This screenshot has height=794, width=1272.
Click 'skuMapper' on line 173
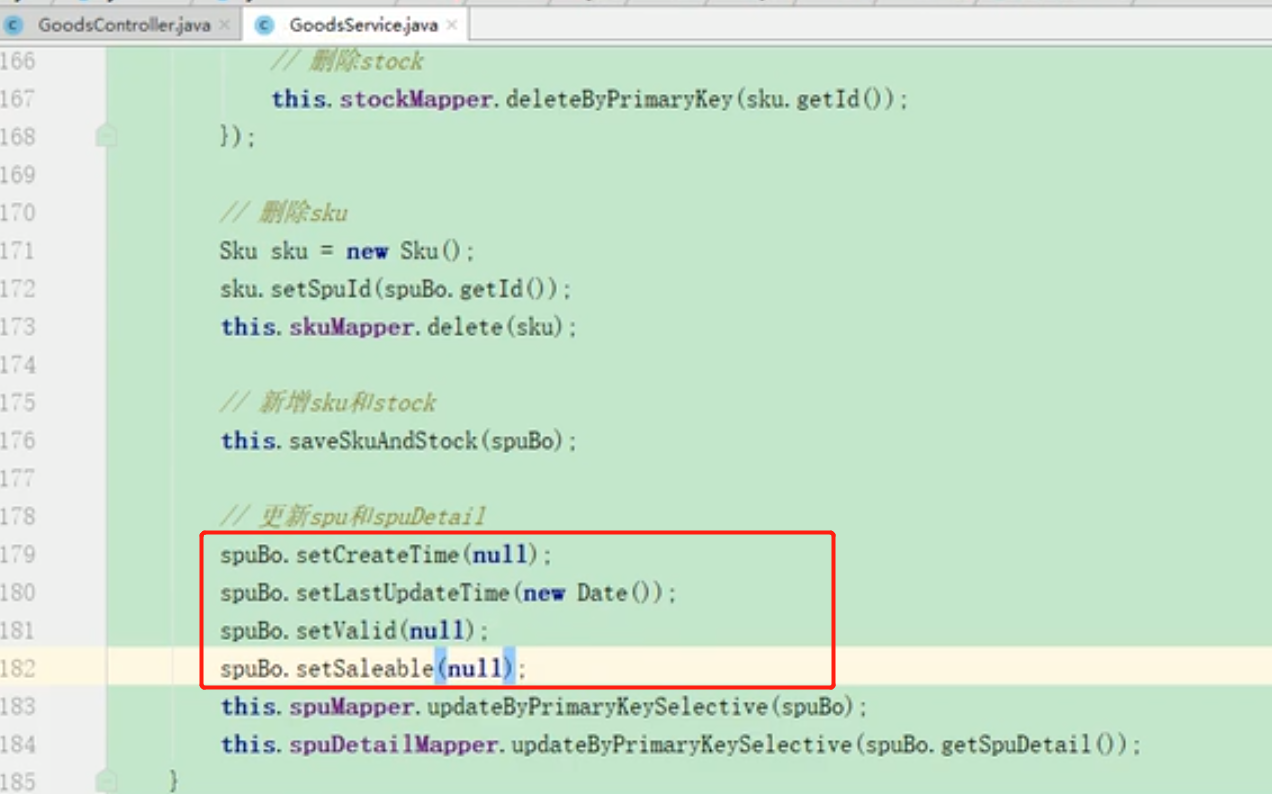pos(353,327)
